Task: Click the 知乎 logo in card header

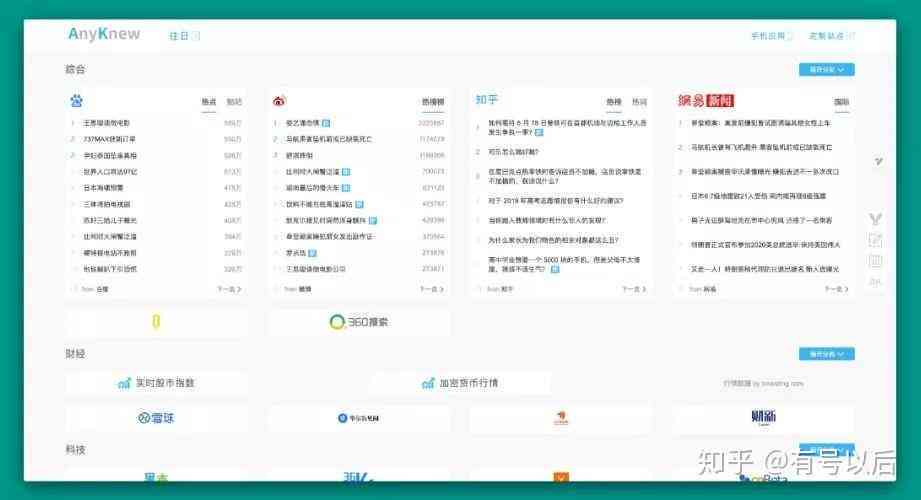Action: pos(486,99)
